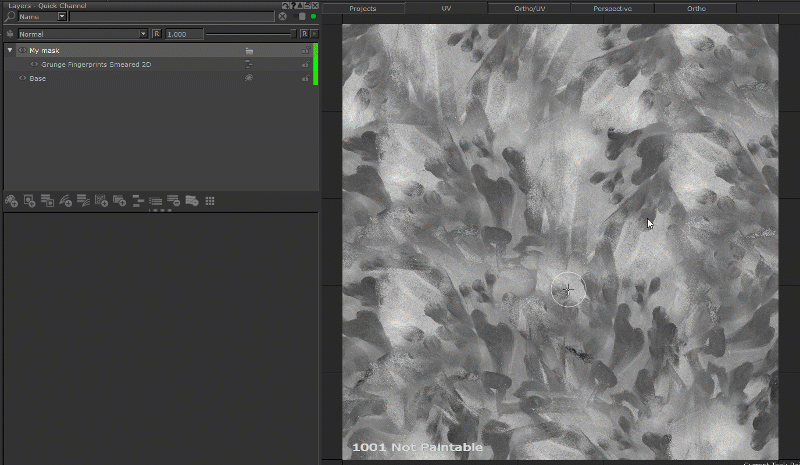Reset blend mode with R button
The height and width of the screenshot is (465, 800).
tap(157, 34)
